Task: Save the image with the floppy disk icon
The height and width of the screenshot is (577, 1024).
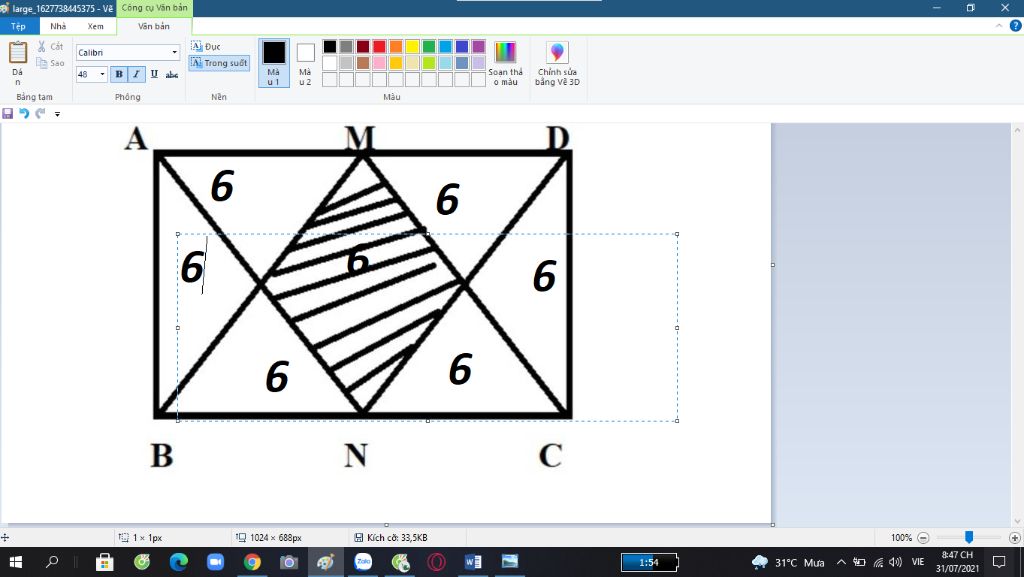Action: (x=8, y=114)
